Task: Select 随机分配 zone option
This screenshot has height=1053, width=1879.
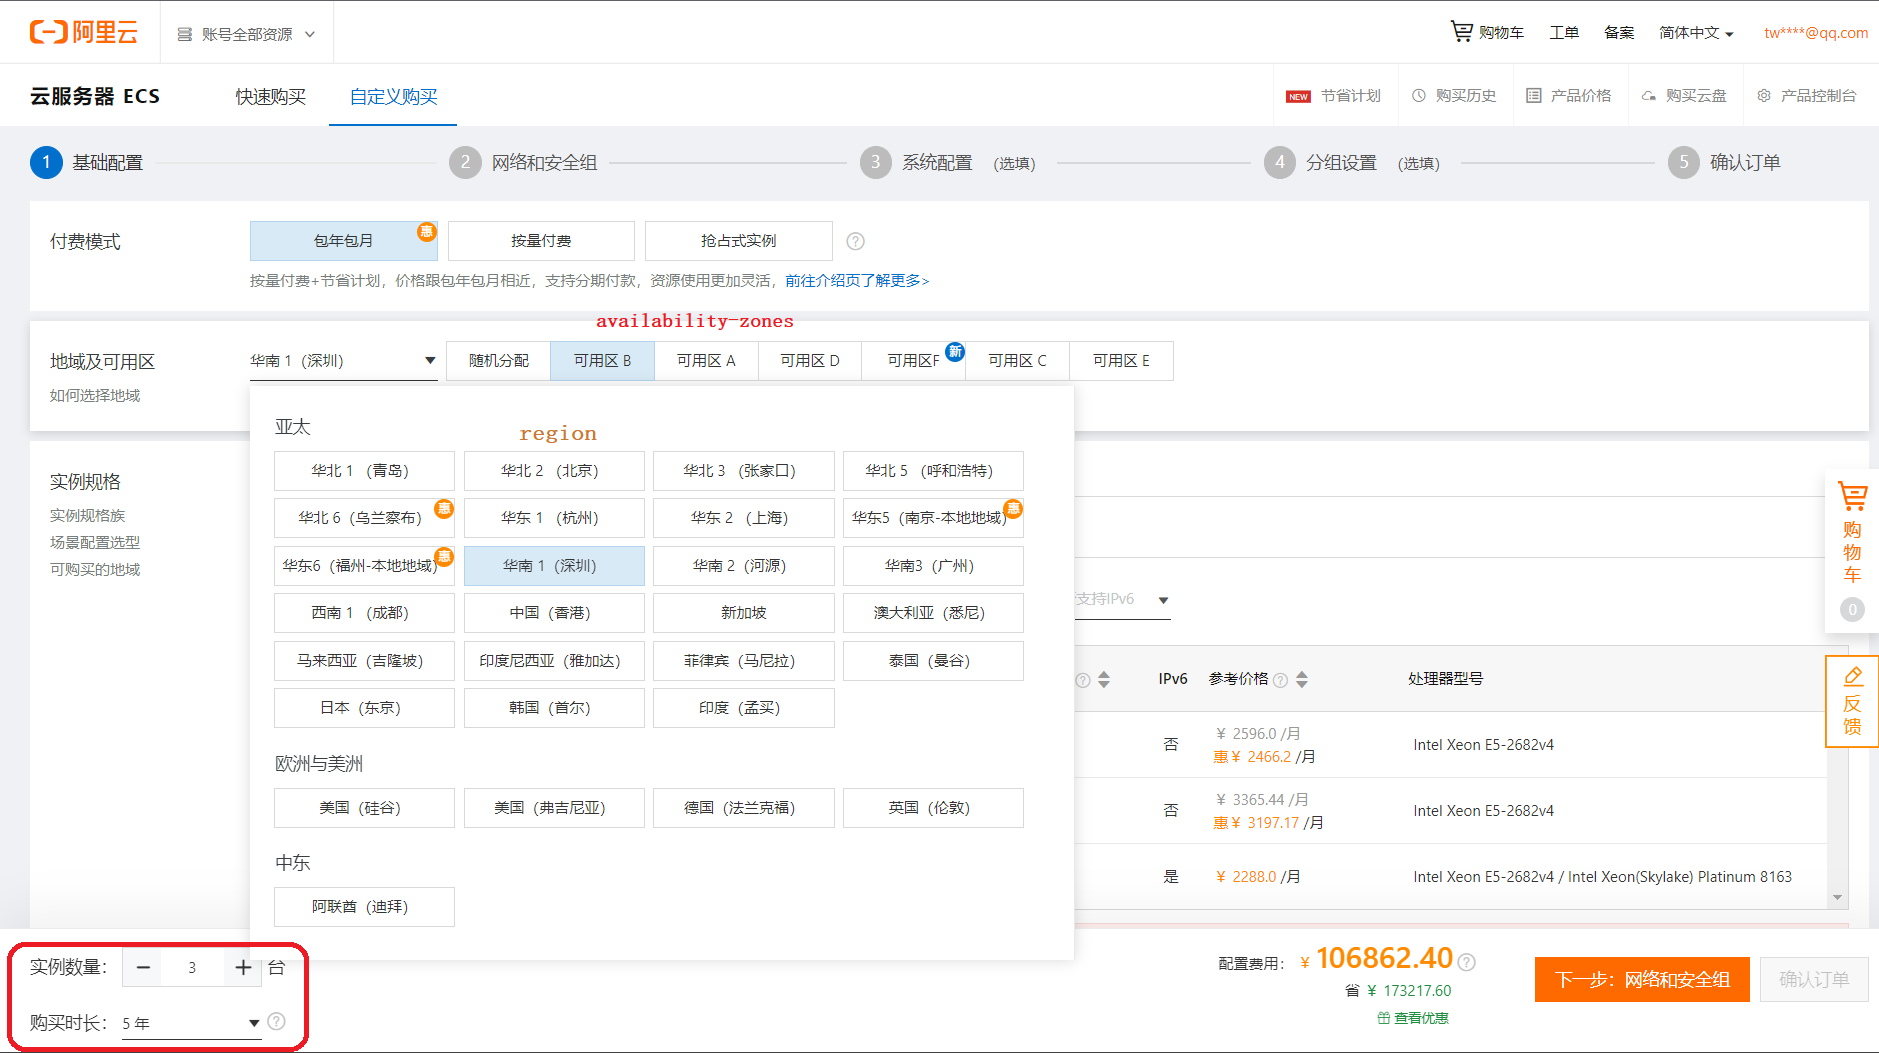Action: [499, 361]
